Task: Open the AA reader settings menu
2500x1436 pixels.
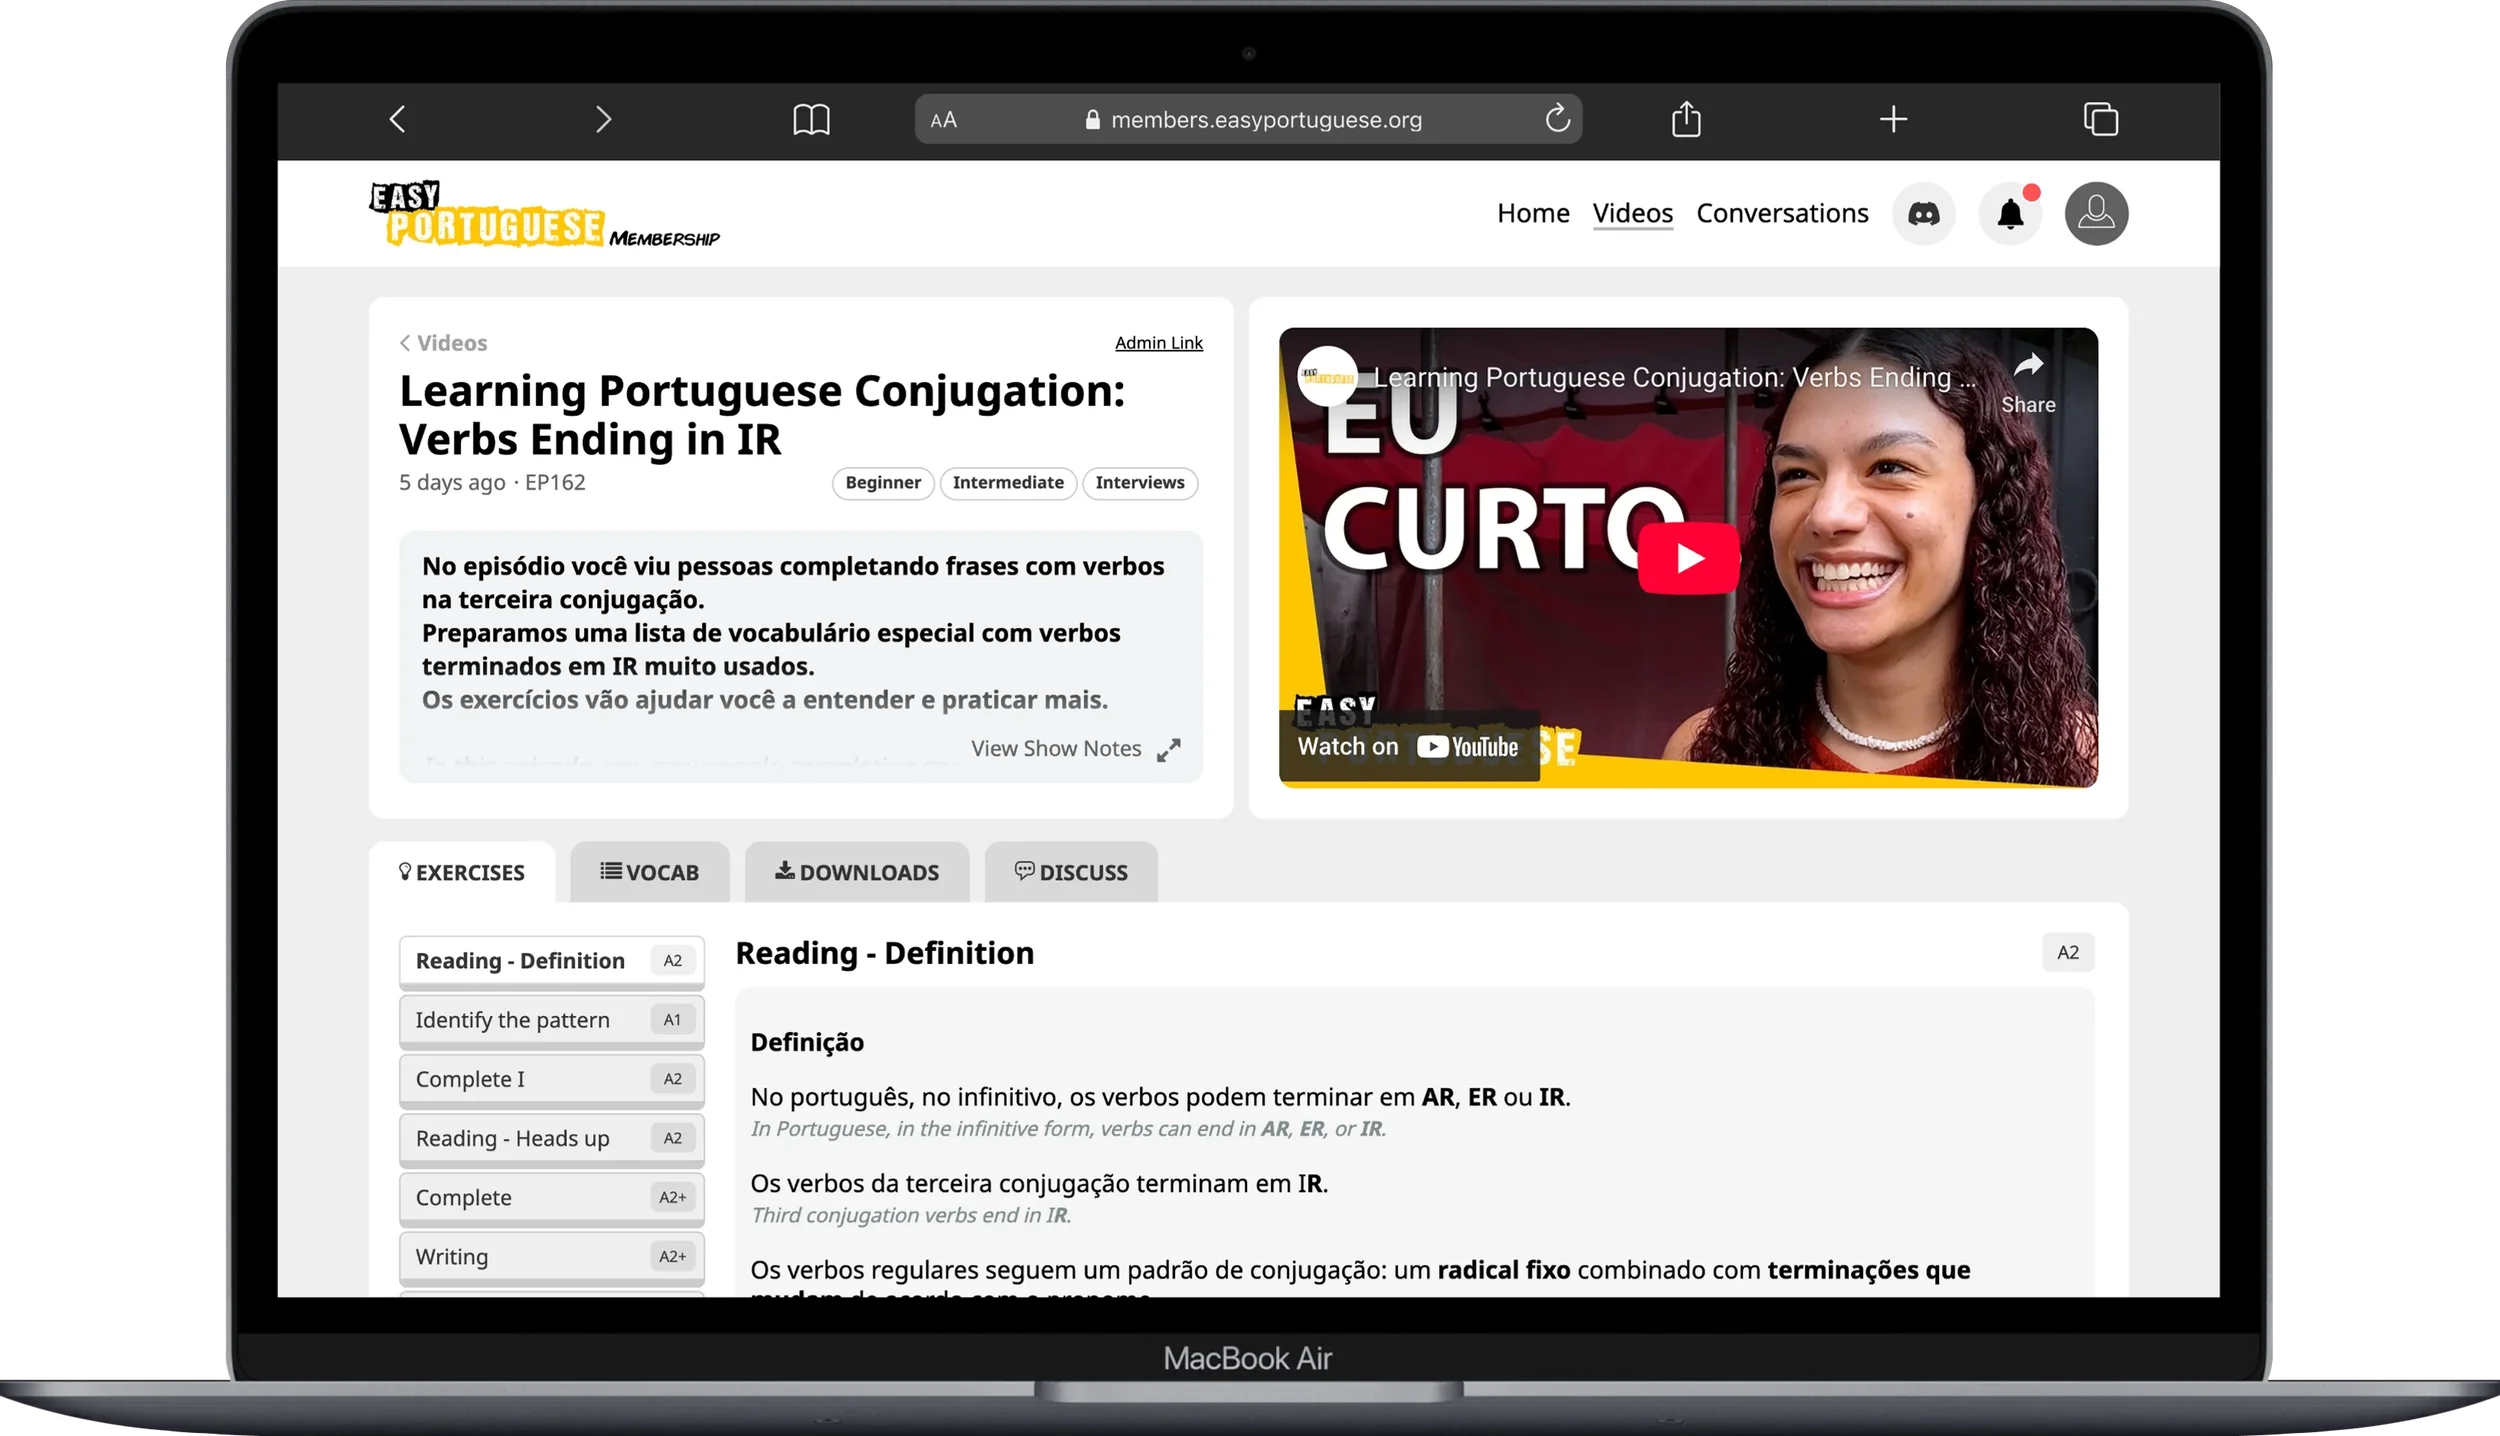Action: pos(943,120)
